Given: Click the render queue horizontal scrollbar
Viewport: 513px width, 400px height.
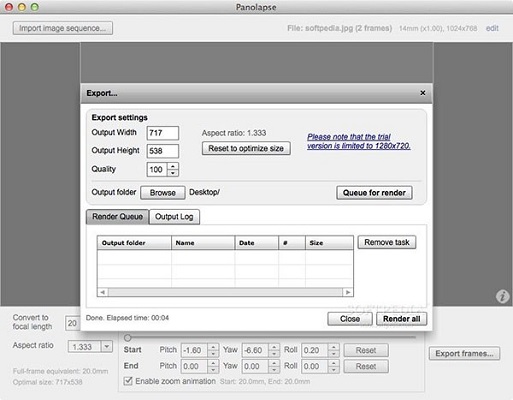Looking at the screenshot, I should click(225, 292).
